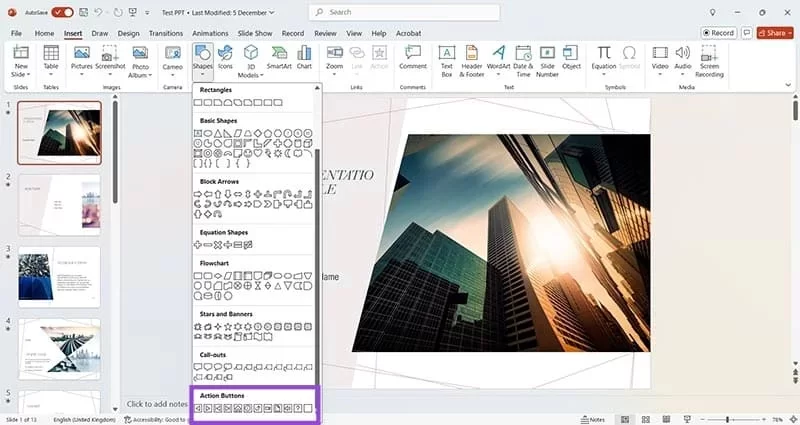This screenshot has height=425, width=800.
Task: Click the Comment icon in the ribbon
Action: (413, 58)
